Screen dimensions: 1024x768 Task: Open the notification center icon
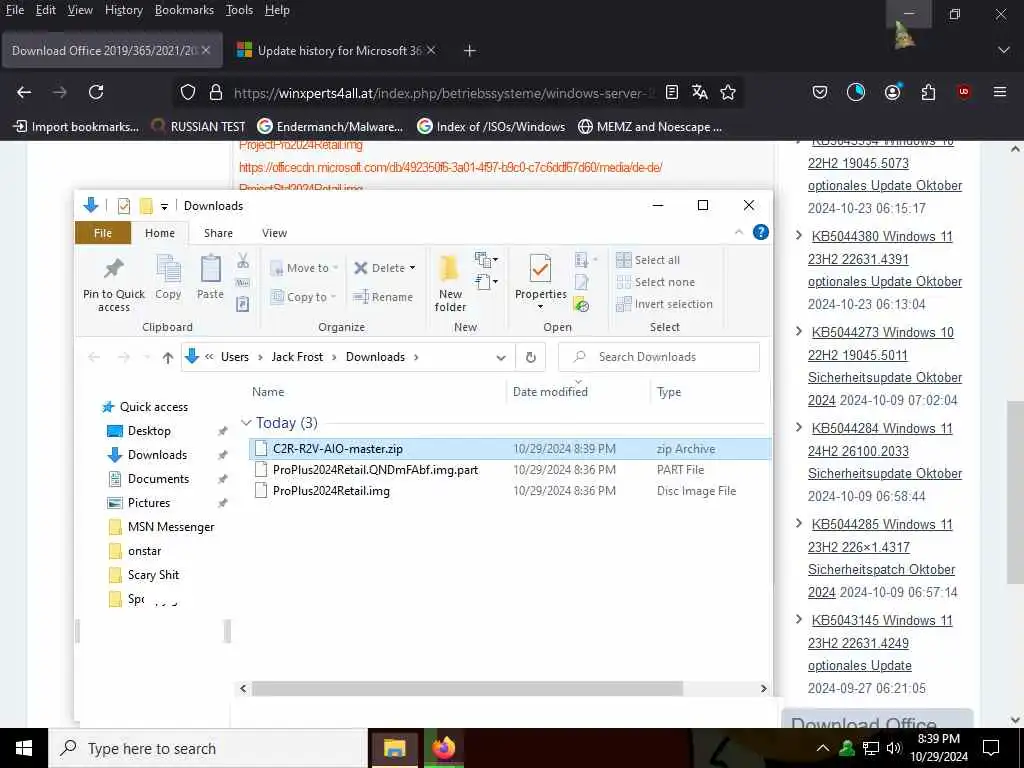(x=991, y=748)
